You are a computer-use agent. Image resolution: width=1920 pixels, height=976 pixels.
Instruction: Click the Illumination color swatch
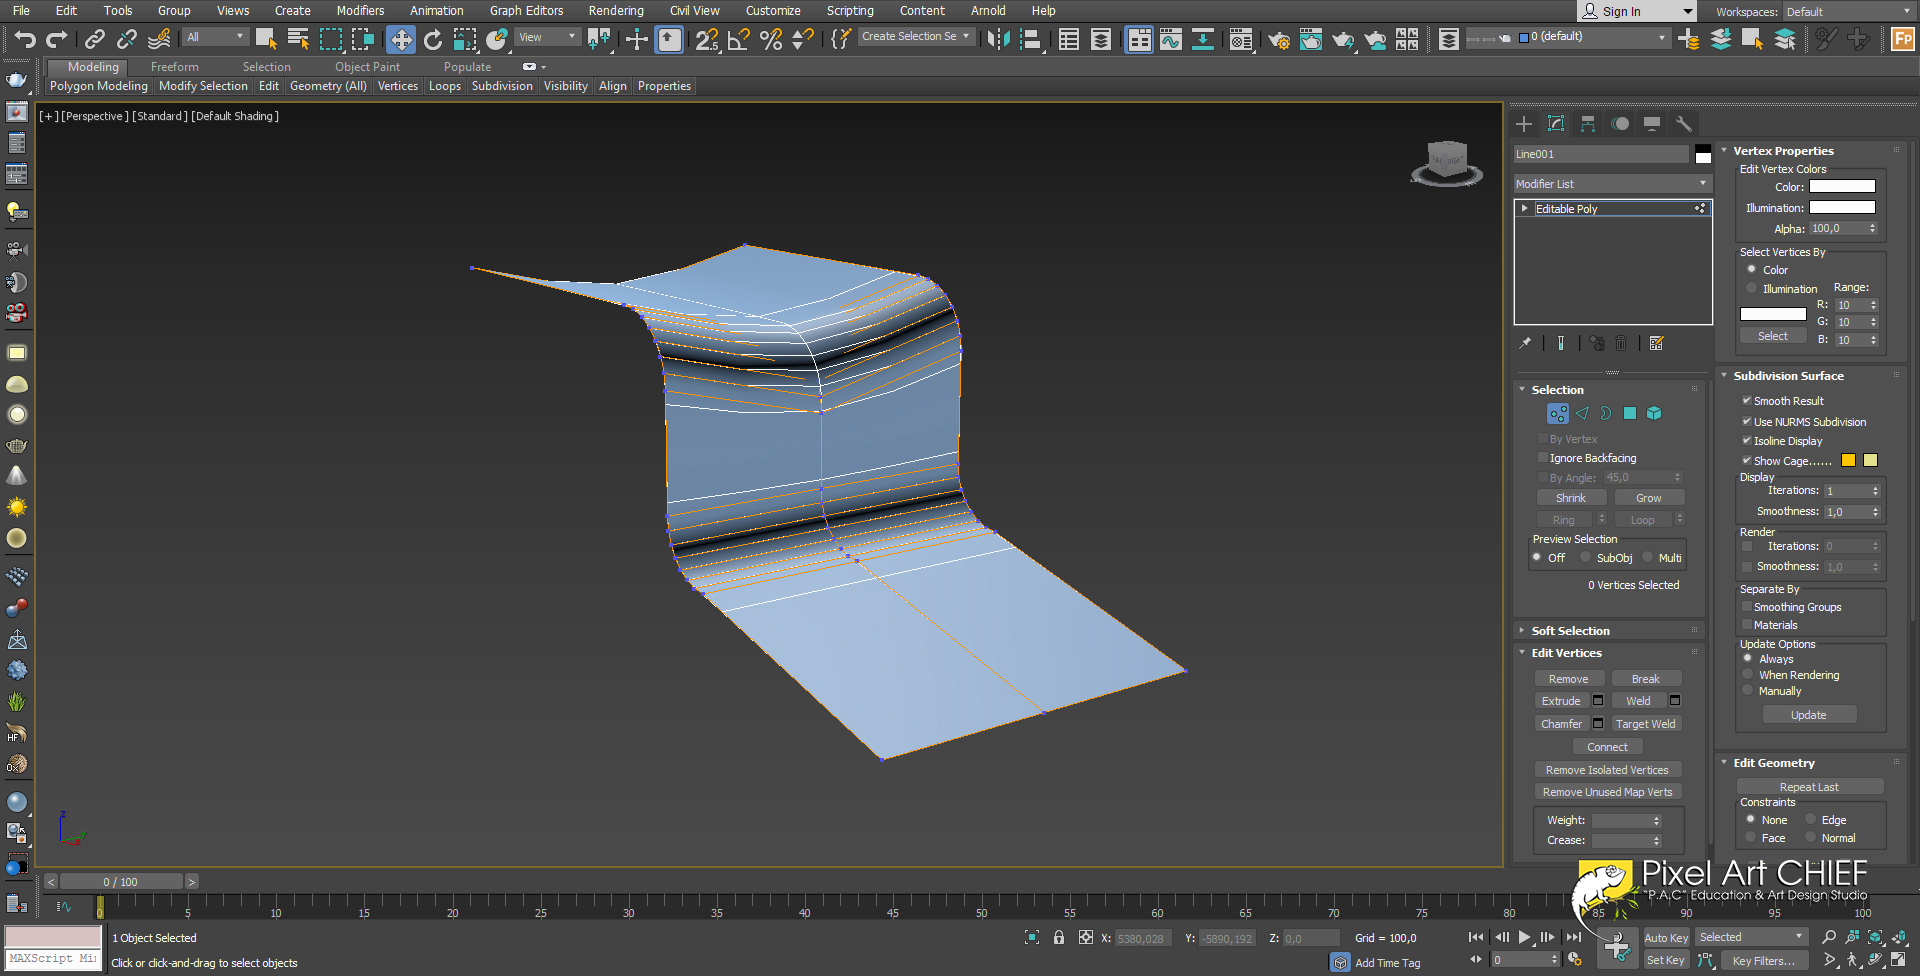point(1842,208)
